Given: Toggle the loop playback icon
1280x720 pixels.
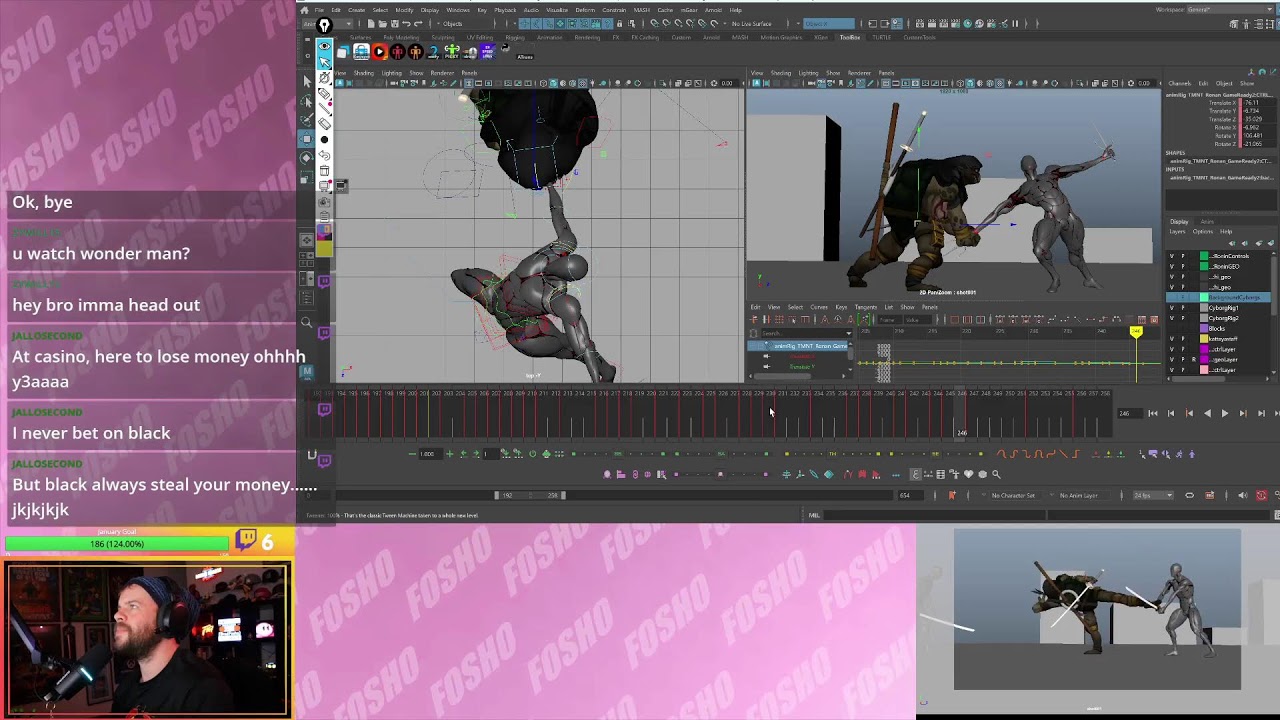Looking at the screenshot, I should (x=1189, y=495).
